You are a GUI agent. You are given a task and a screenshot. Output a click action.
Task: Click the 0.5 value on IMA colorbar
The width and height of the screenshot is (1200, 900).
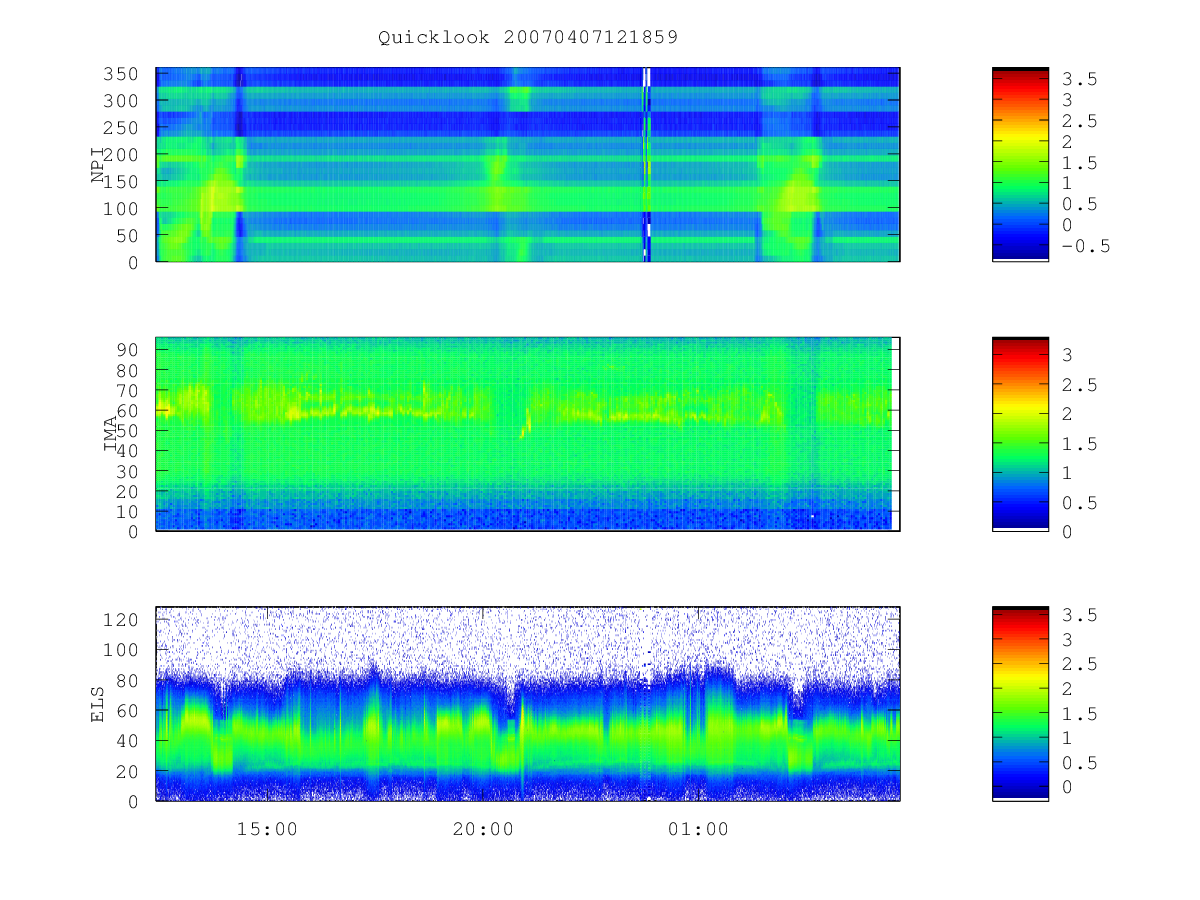1080,502
